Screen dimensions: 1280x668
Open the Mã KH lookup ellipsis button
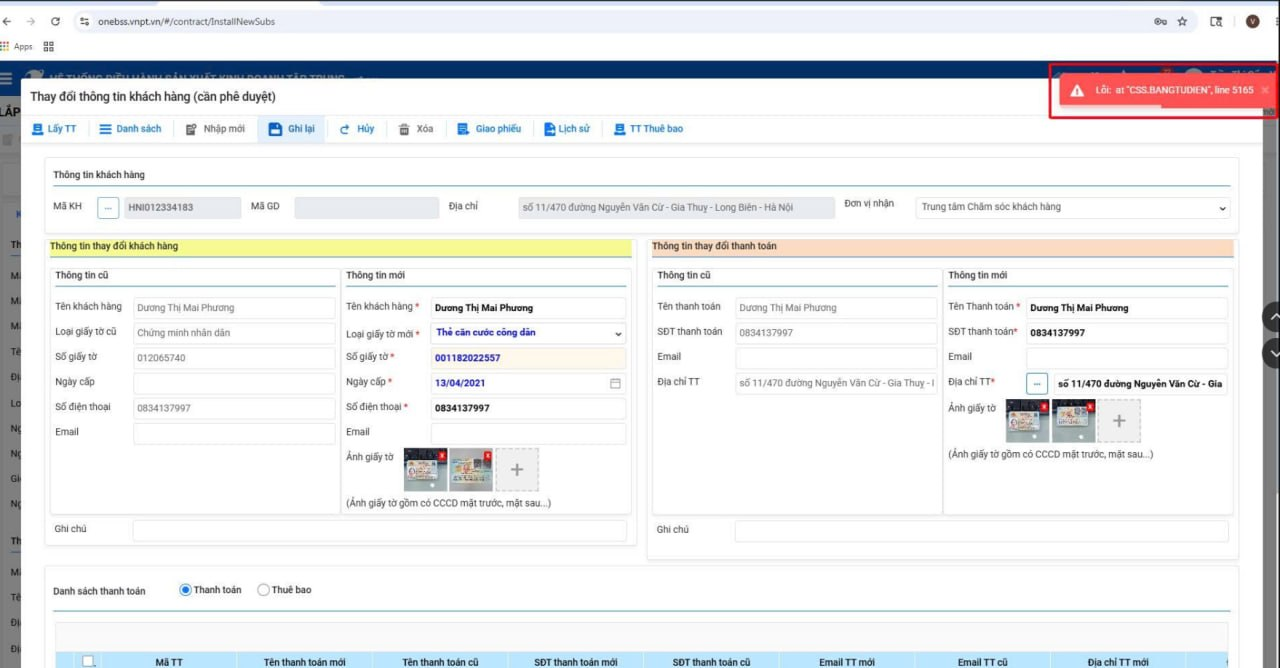click(108, 207)
